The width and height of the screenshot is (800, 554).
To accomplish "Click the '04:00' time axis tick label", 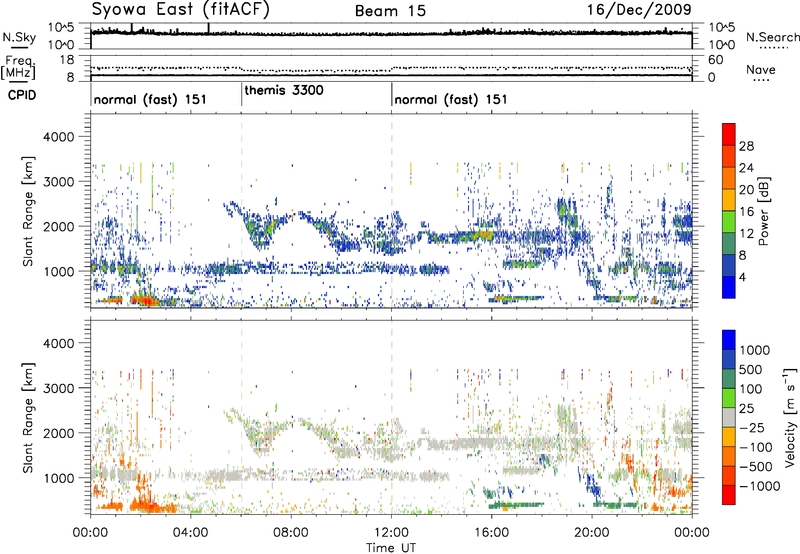I will [x=190, y=533].
